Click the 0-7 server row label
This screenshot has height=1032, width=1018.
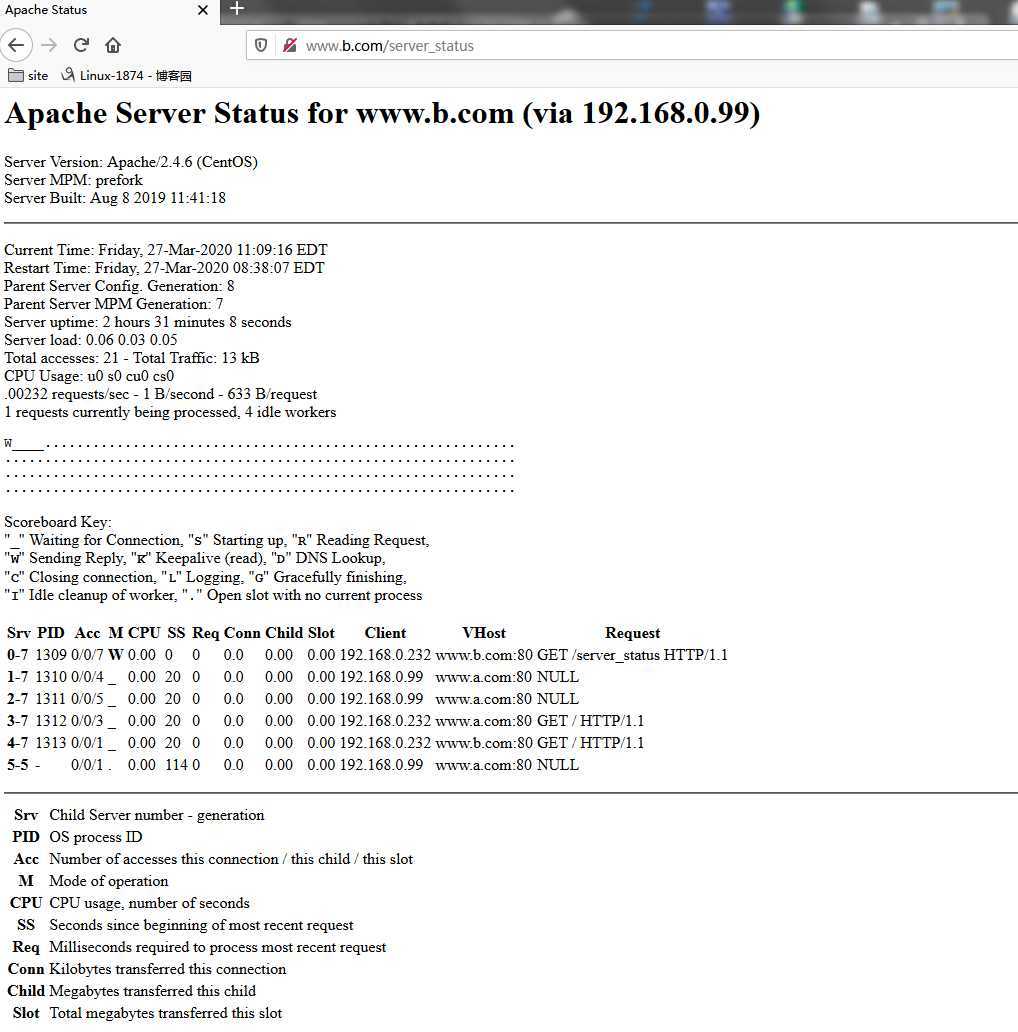click(18, 655)
